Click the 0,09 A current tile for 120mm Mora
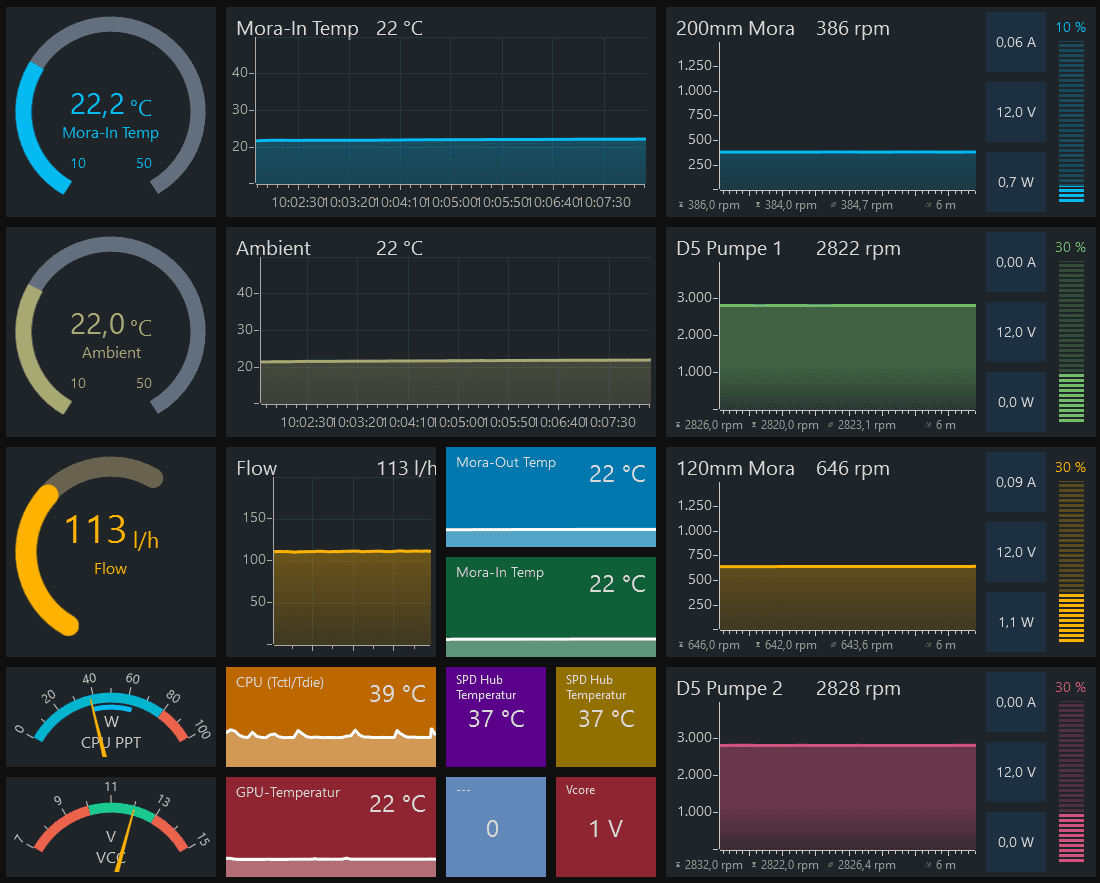The height and width of the screenshot is (883, 1100). pos(1016,483)
